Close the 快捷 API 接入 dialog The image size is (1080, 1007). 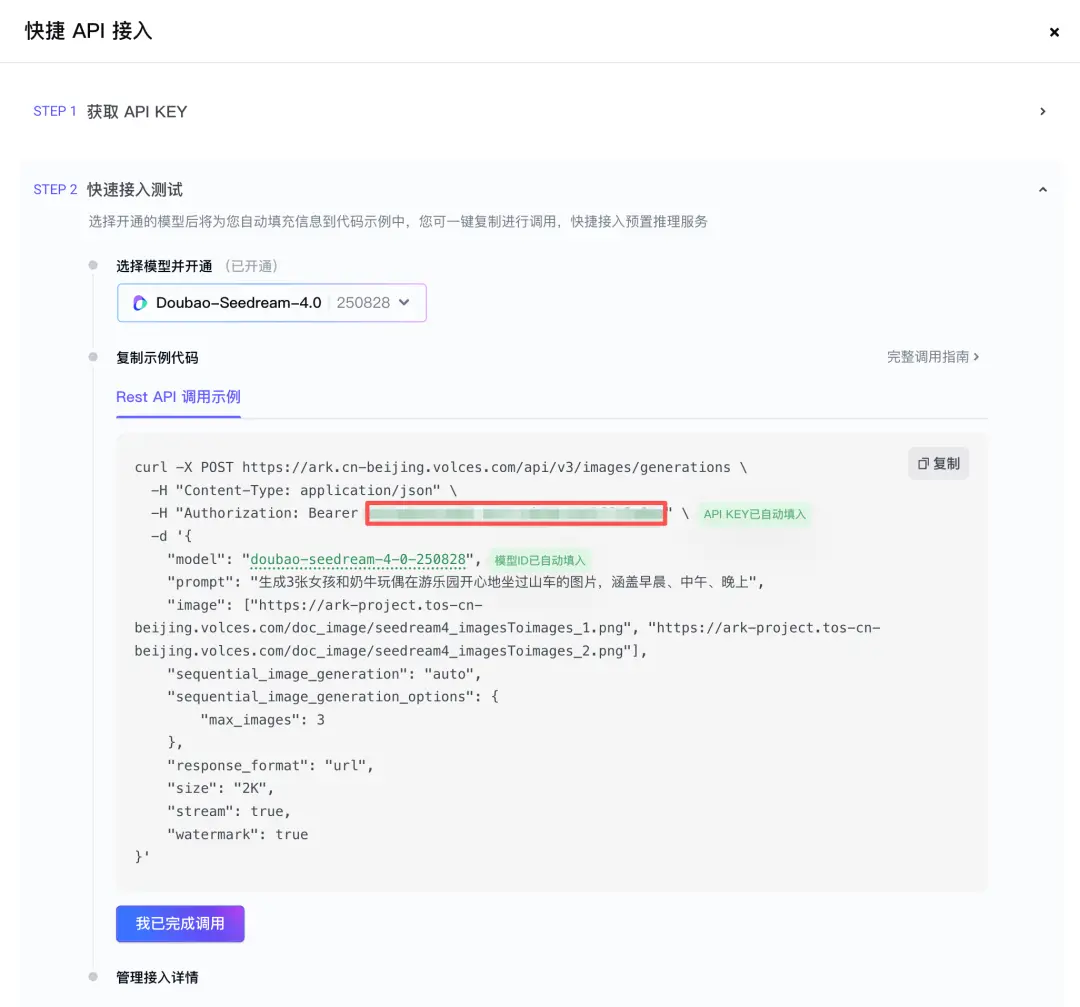click(x=1054, y=32)
